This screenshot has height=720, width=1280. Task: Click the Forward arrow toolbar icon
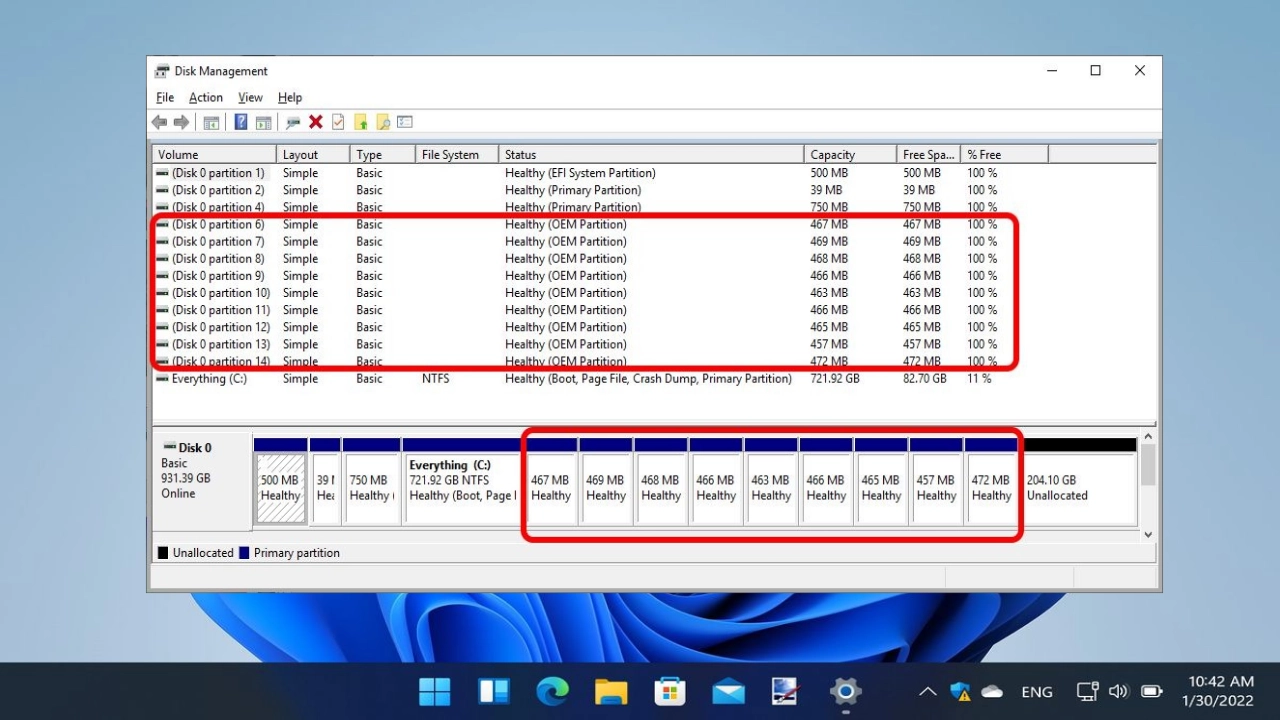[x=181, y=122]
